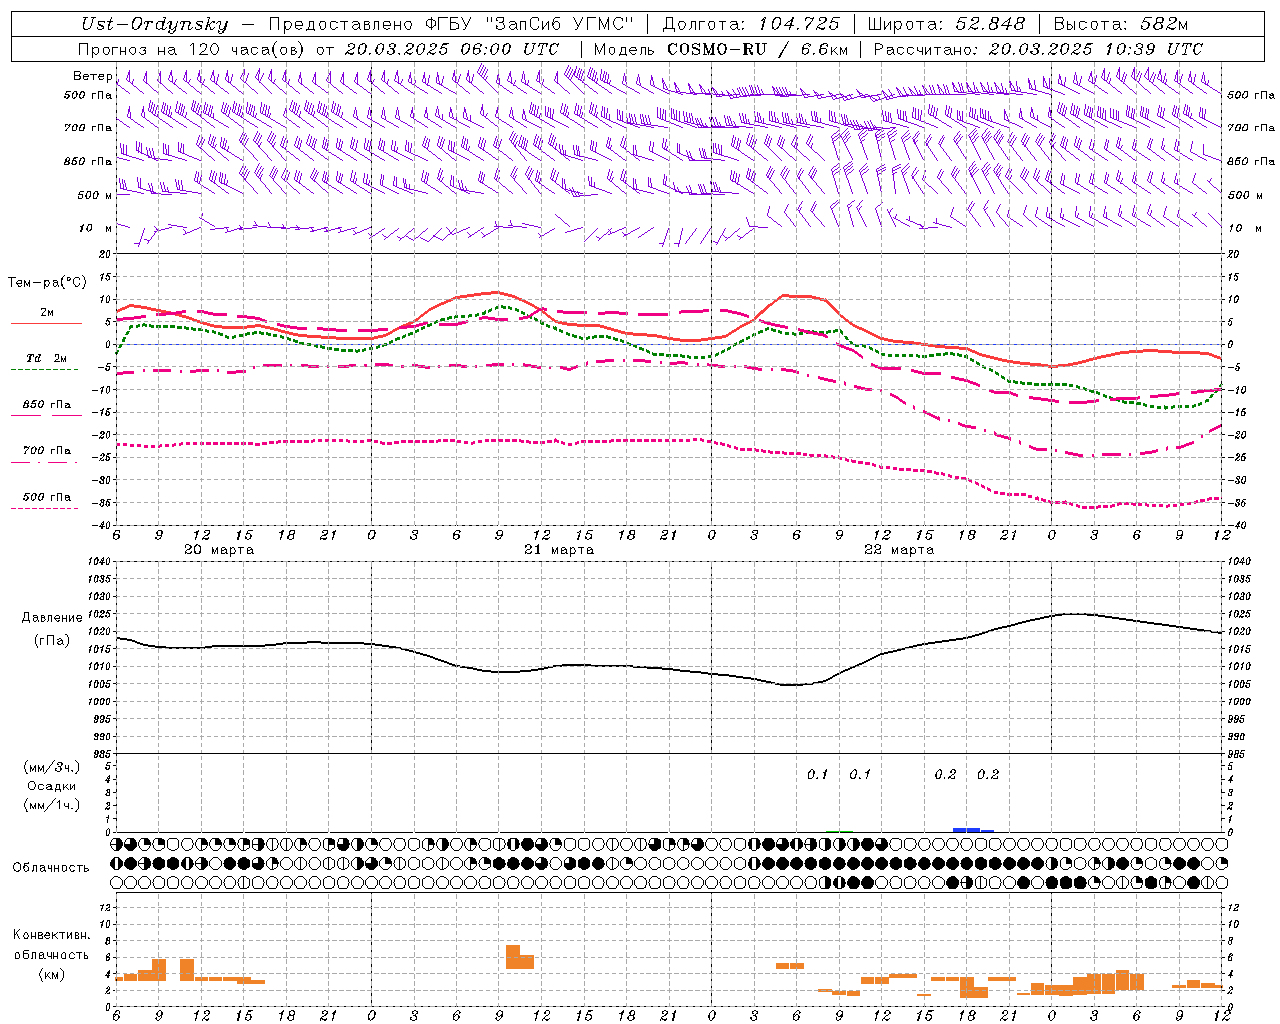Image resolution: width=1280 pixels, height=1024 pixels.
Task: Click the (км) convective cloud unit label
Action: tap(51, 974)
